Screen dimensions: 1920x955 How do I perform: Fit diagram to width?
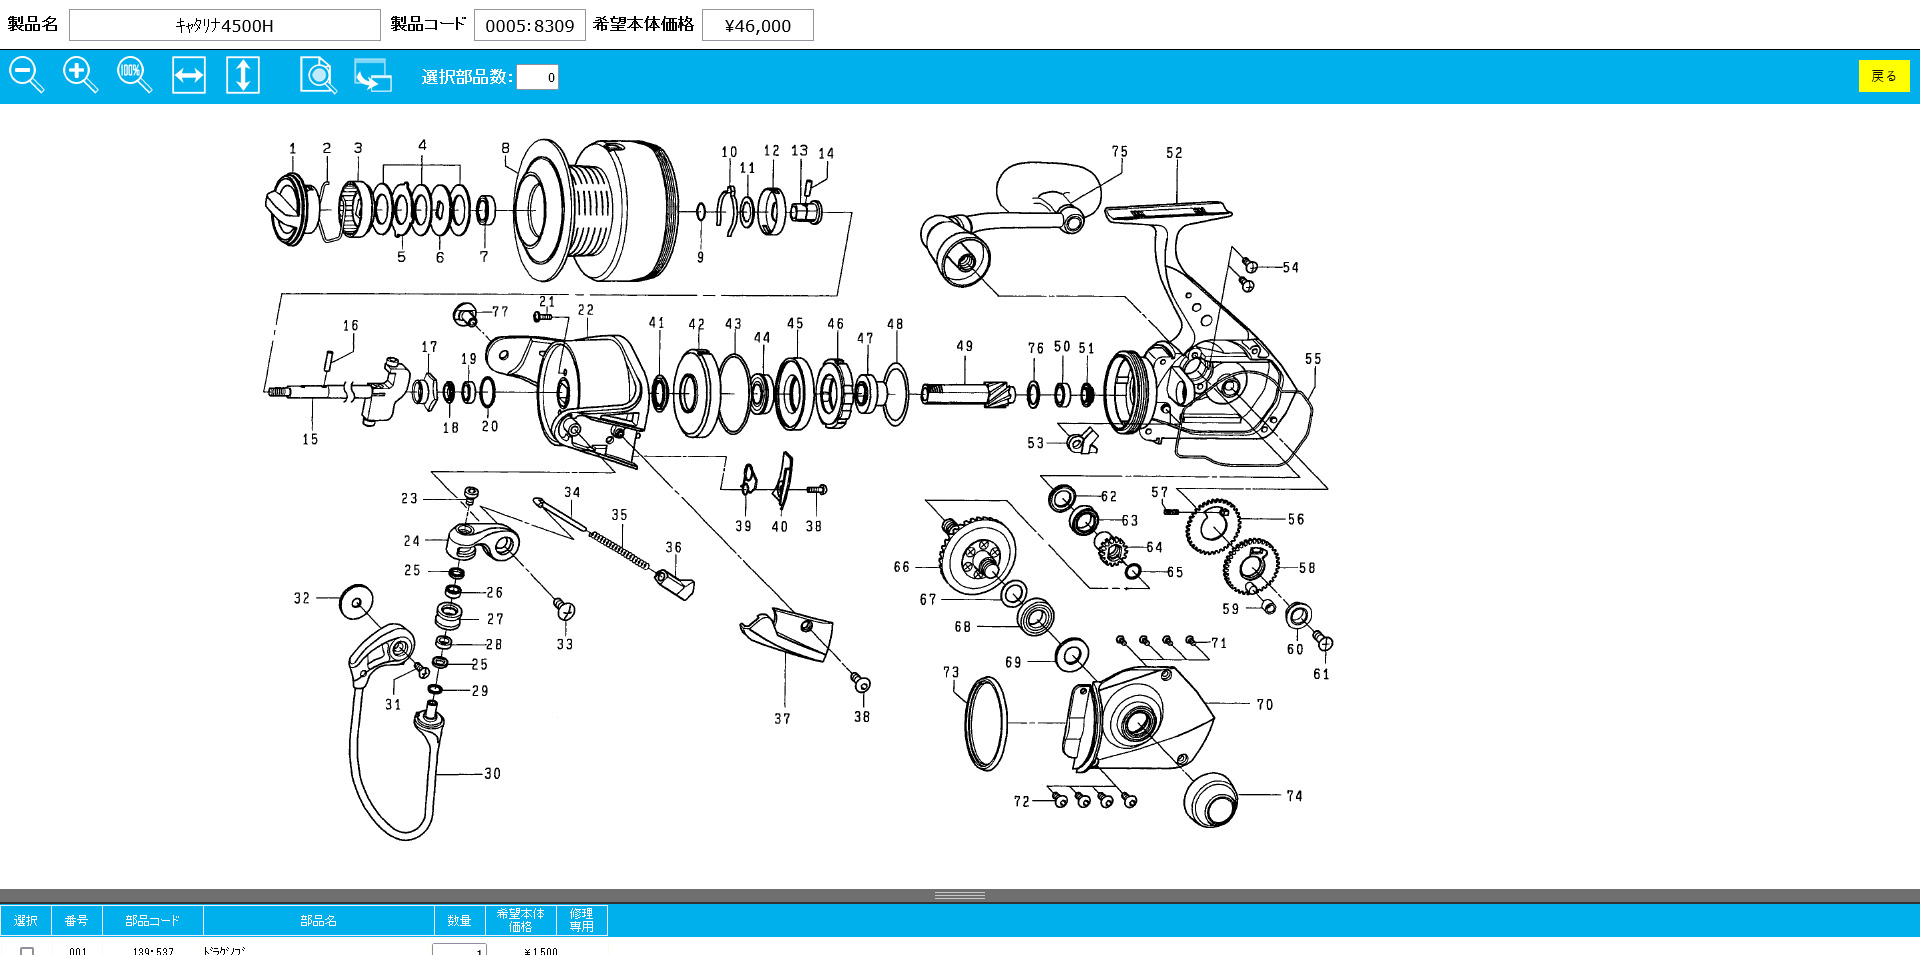pyautogui.click(x=189, y=76)
